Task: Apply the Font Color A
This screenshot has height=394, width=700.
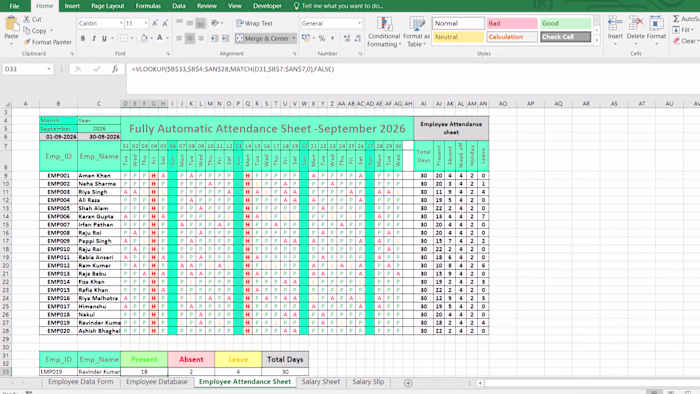Action: coord(159,38)
